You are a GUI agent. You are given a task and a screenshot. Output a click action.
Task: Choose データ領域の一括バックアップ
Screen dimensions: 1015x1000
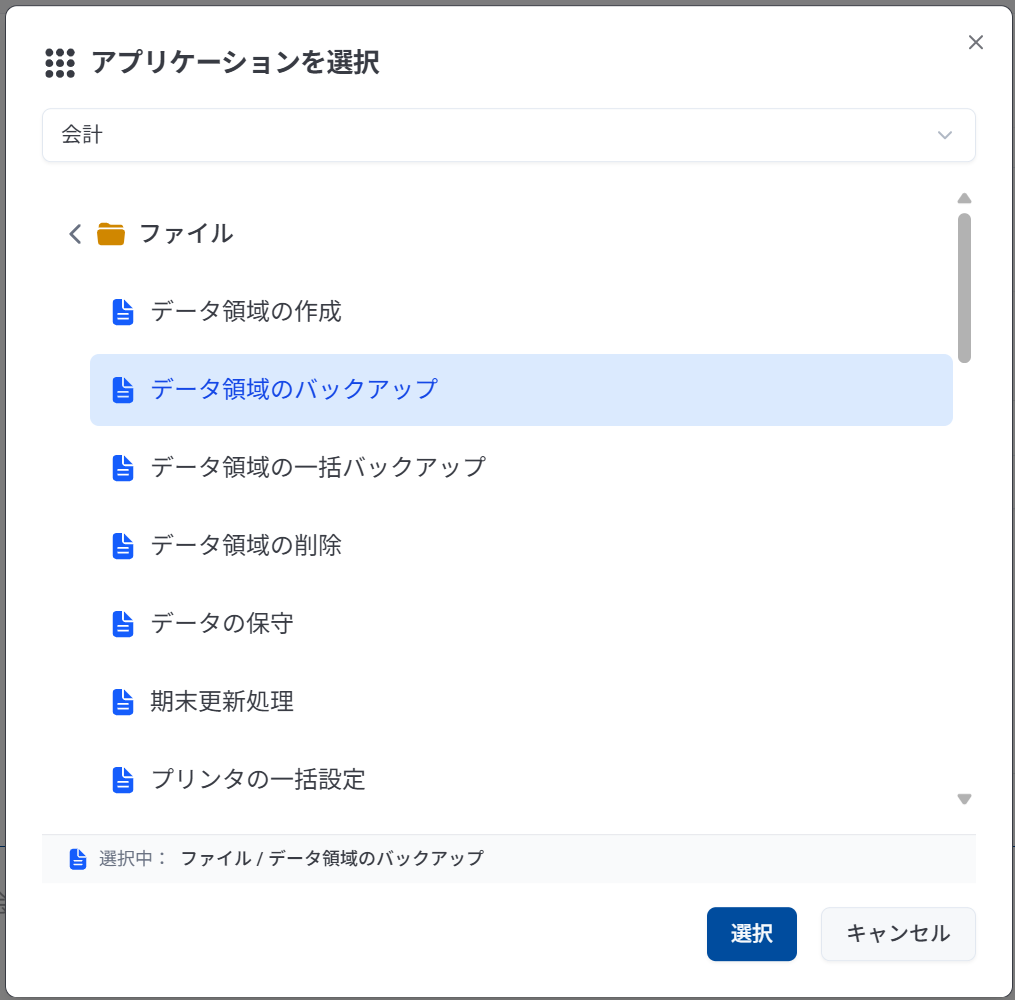(x=521, y=467)
